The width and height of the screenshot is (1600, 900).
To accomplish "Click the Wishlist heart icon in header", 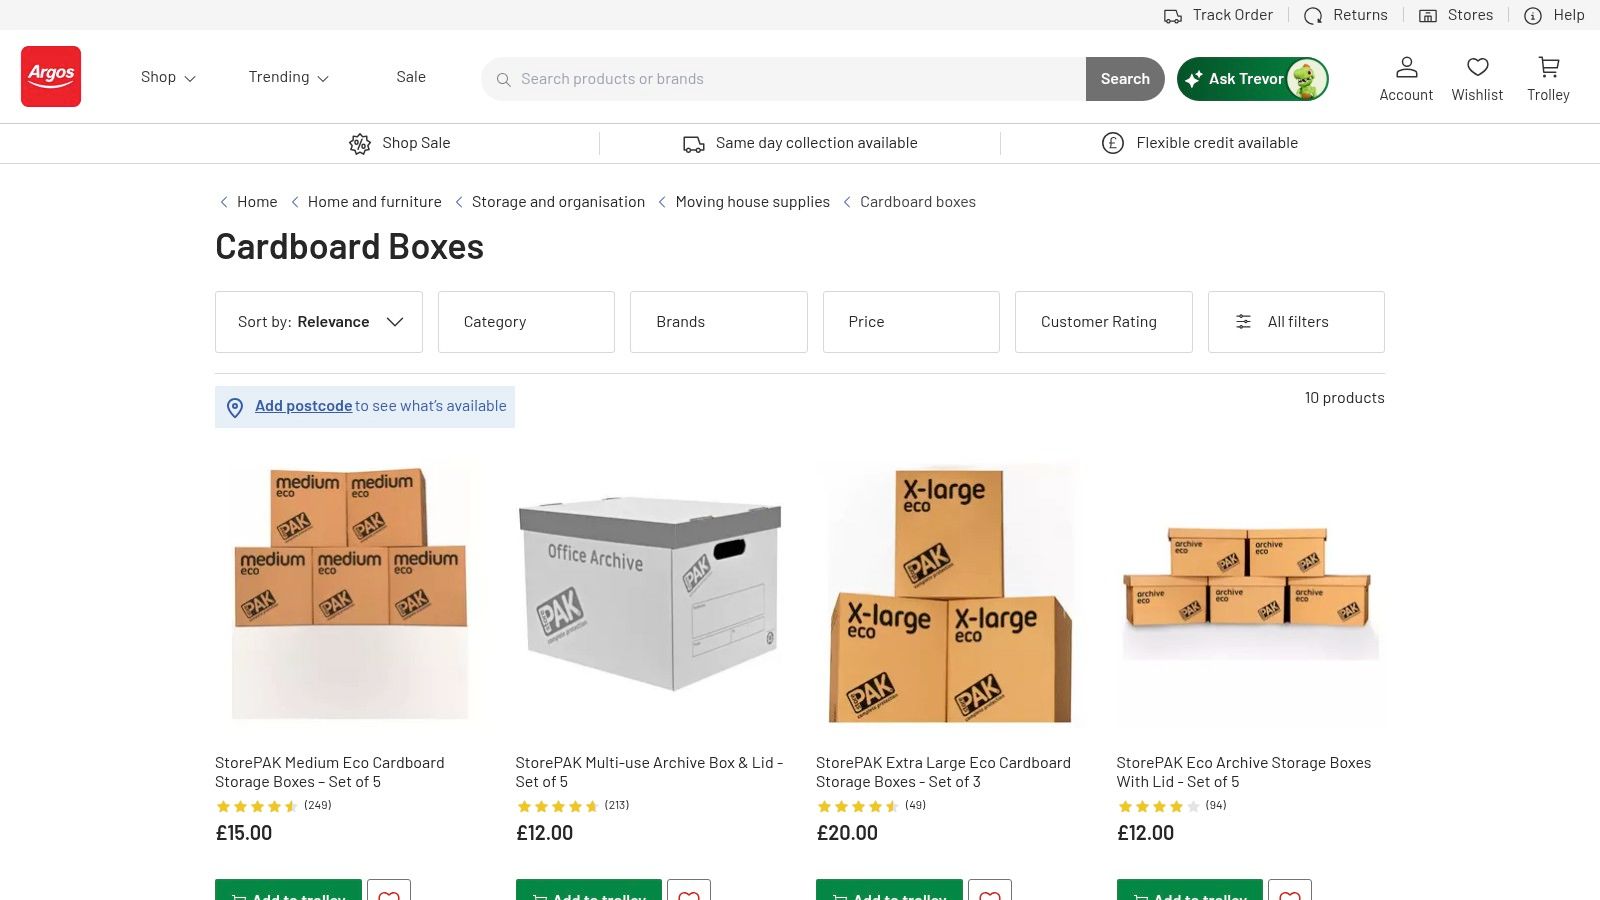I will [x=1477, y=78].
